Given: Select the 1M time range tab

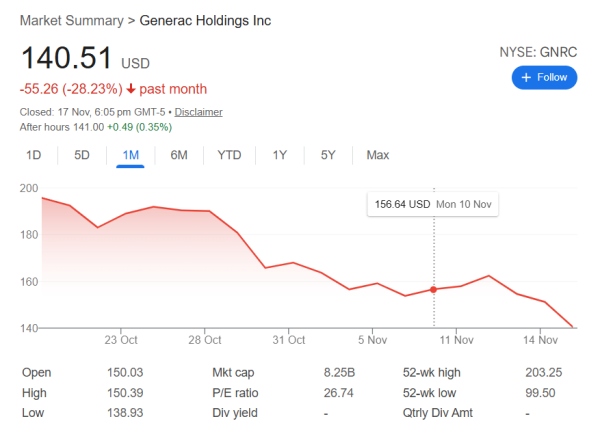Looking at the screenshot, I should point(130,155).
